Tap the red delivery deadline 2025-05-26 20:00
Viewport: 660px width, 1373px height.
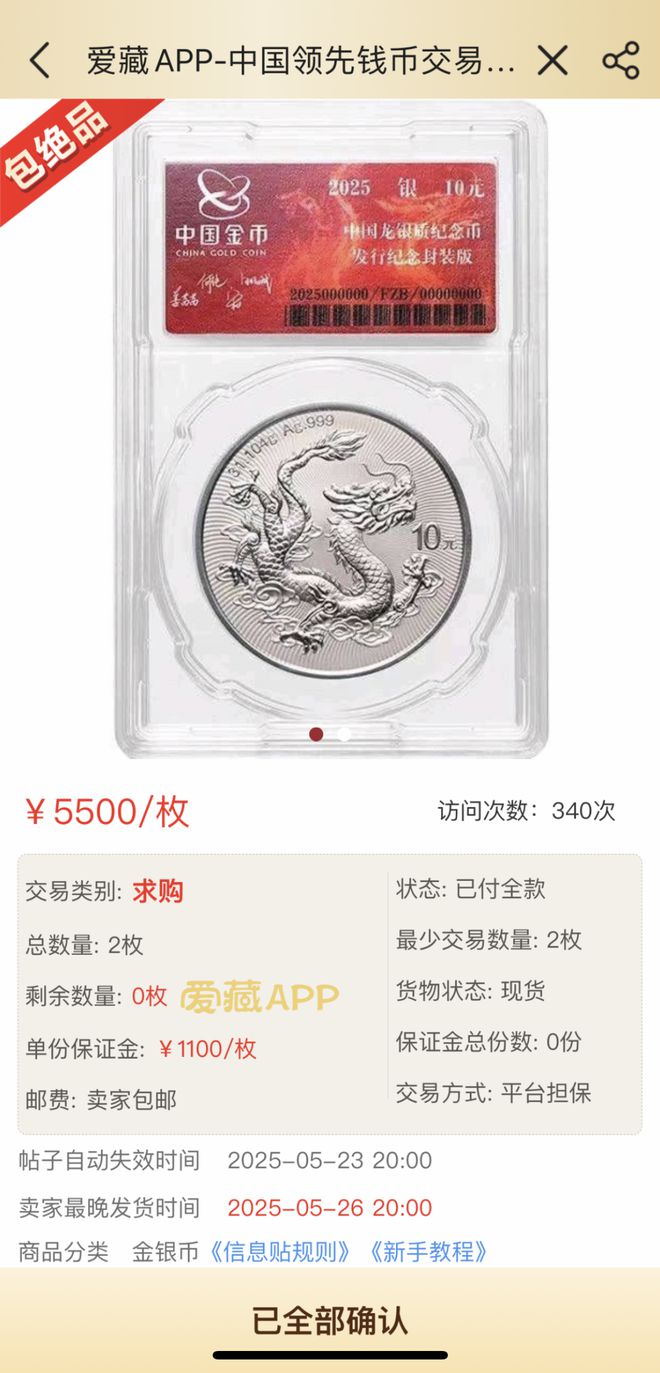click(330, 1207)
